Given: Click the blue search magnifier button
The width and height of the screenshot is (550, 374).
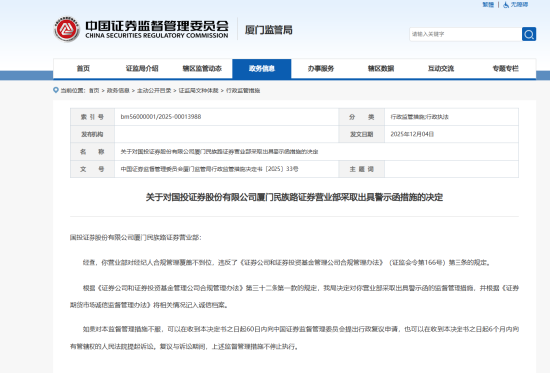Looking at the screenshot, I should (x=529, y=34).
